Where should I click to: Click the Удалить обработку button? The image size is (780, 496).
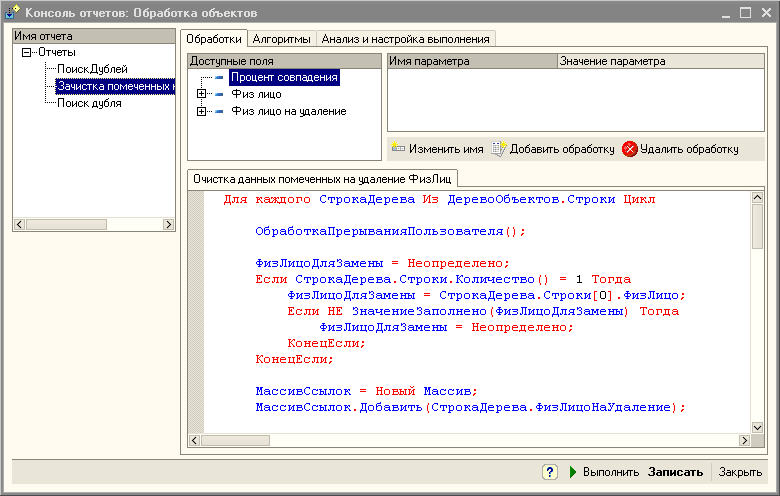point(681,149)
